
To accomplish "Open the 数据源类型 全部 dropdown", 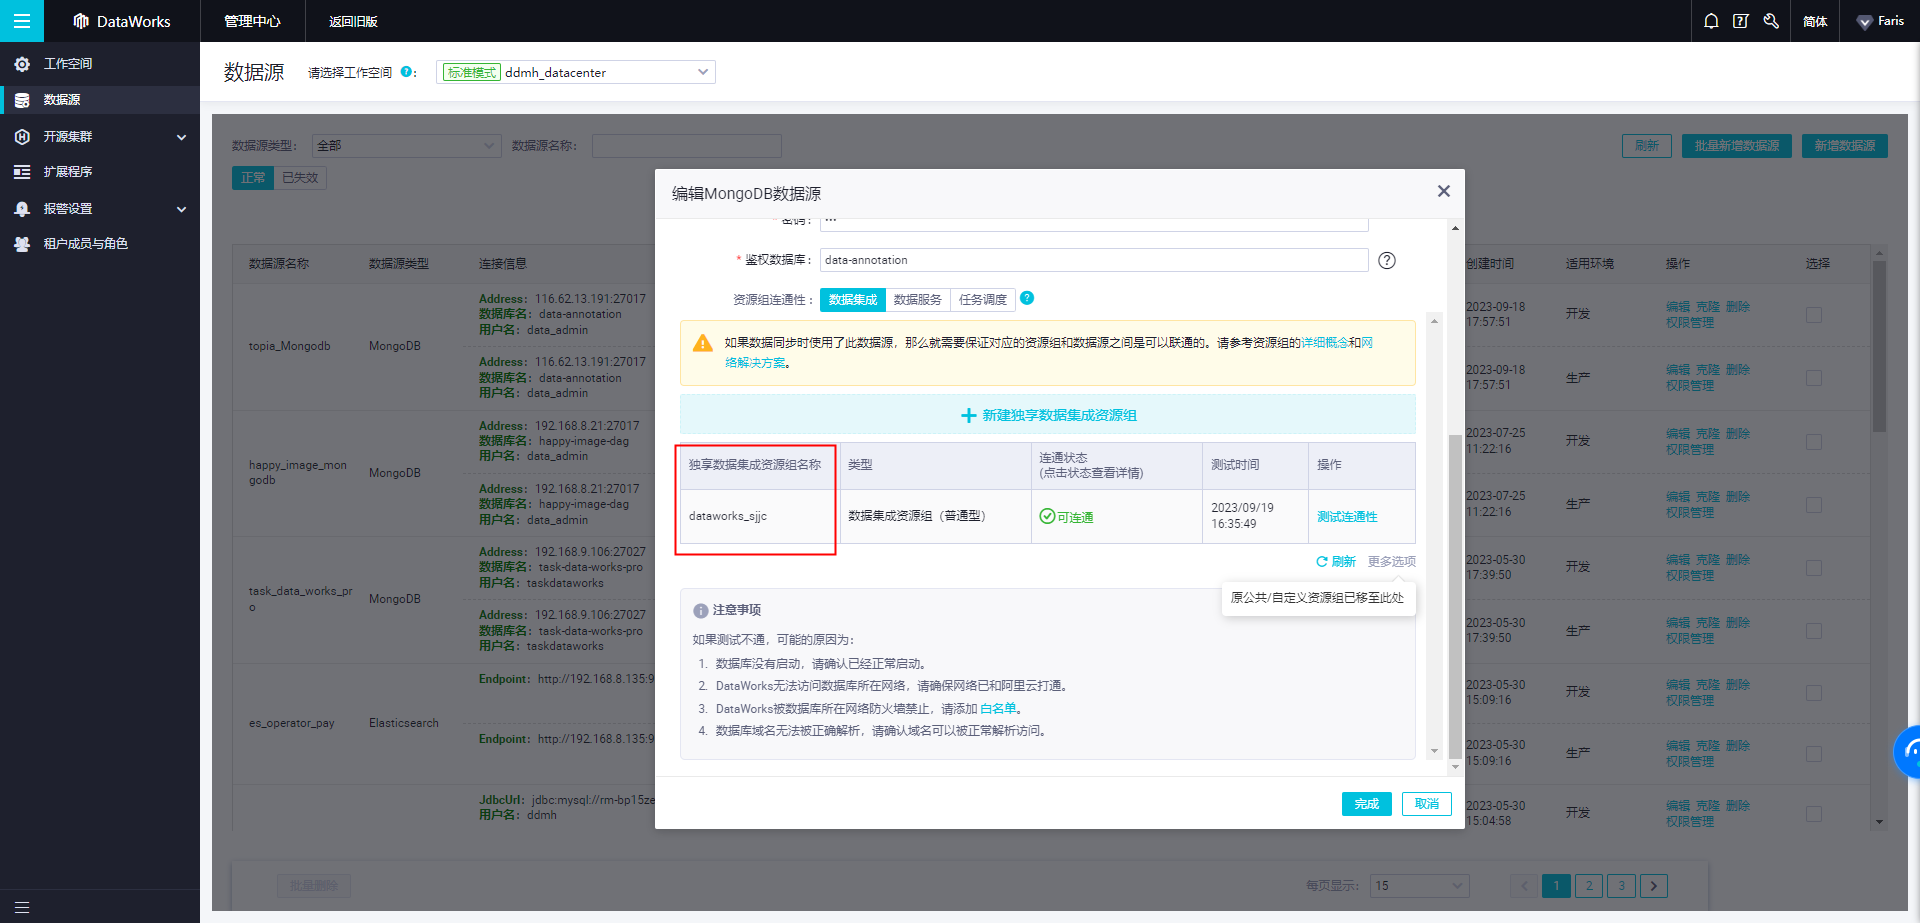I will pos(406,146).
